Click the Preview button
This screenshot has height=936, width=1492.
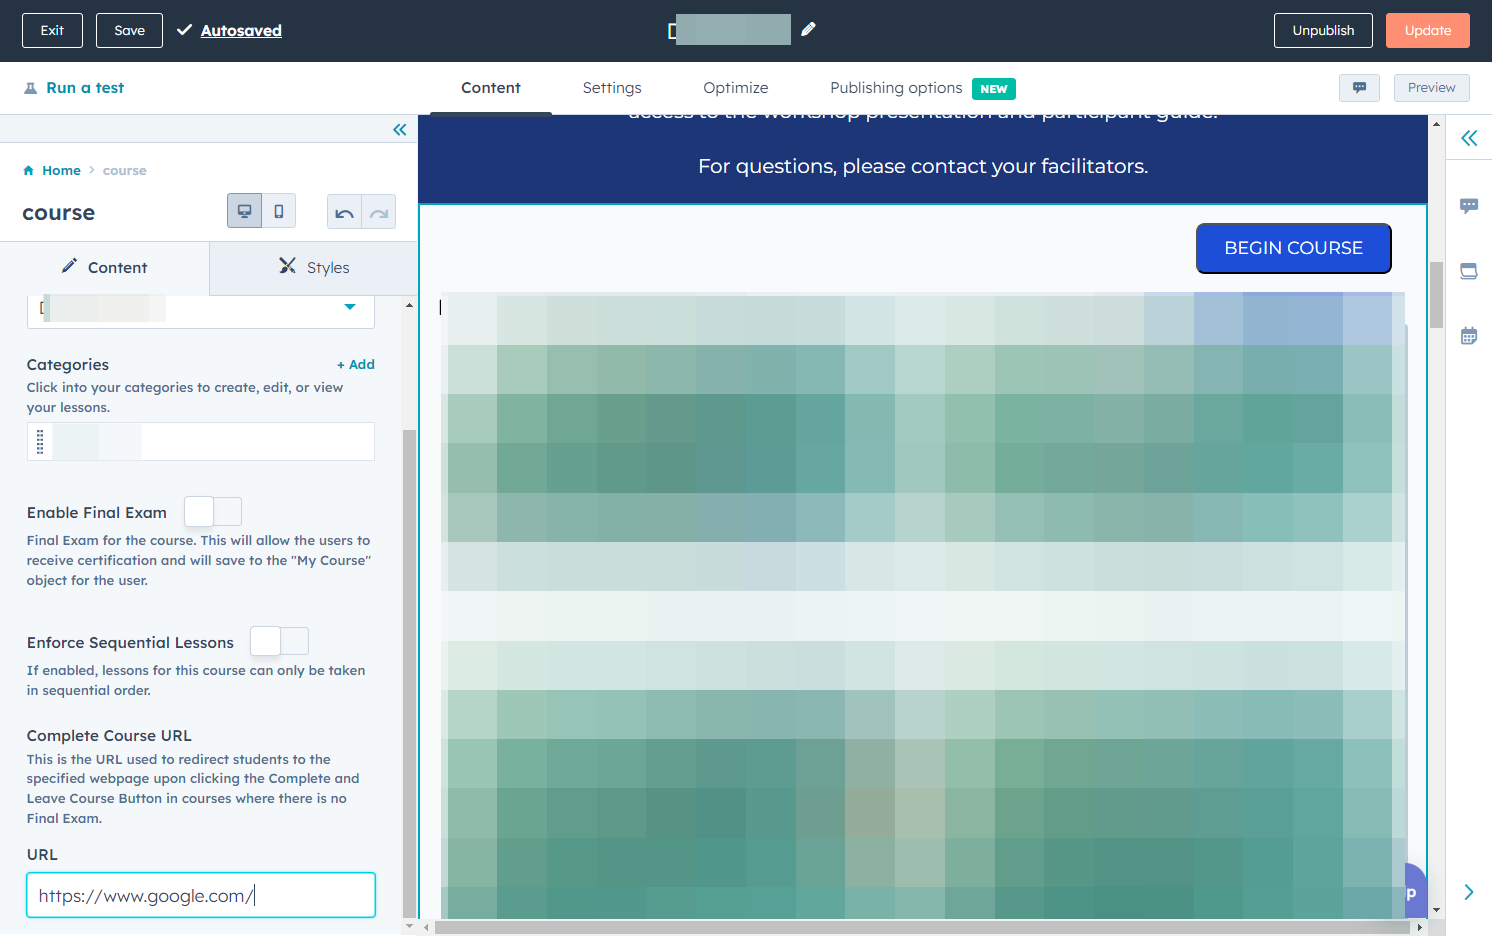tap(1432, 88)
